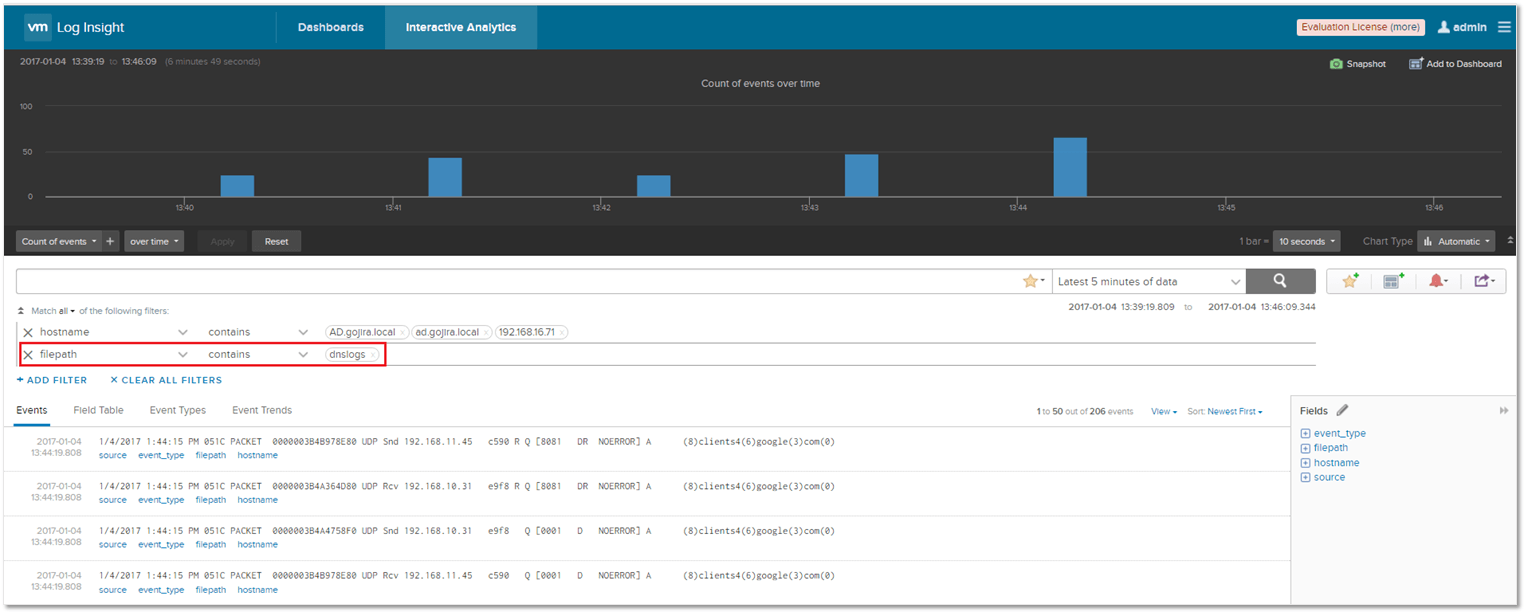
Task: Click the vm Log Insight logo
Action: (x=75, y=27)
